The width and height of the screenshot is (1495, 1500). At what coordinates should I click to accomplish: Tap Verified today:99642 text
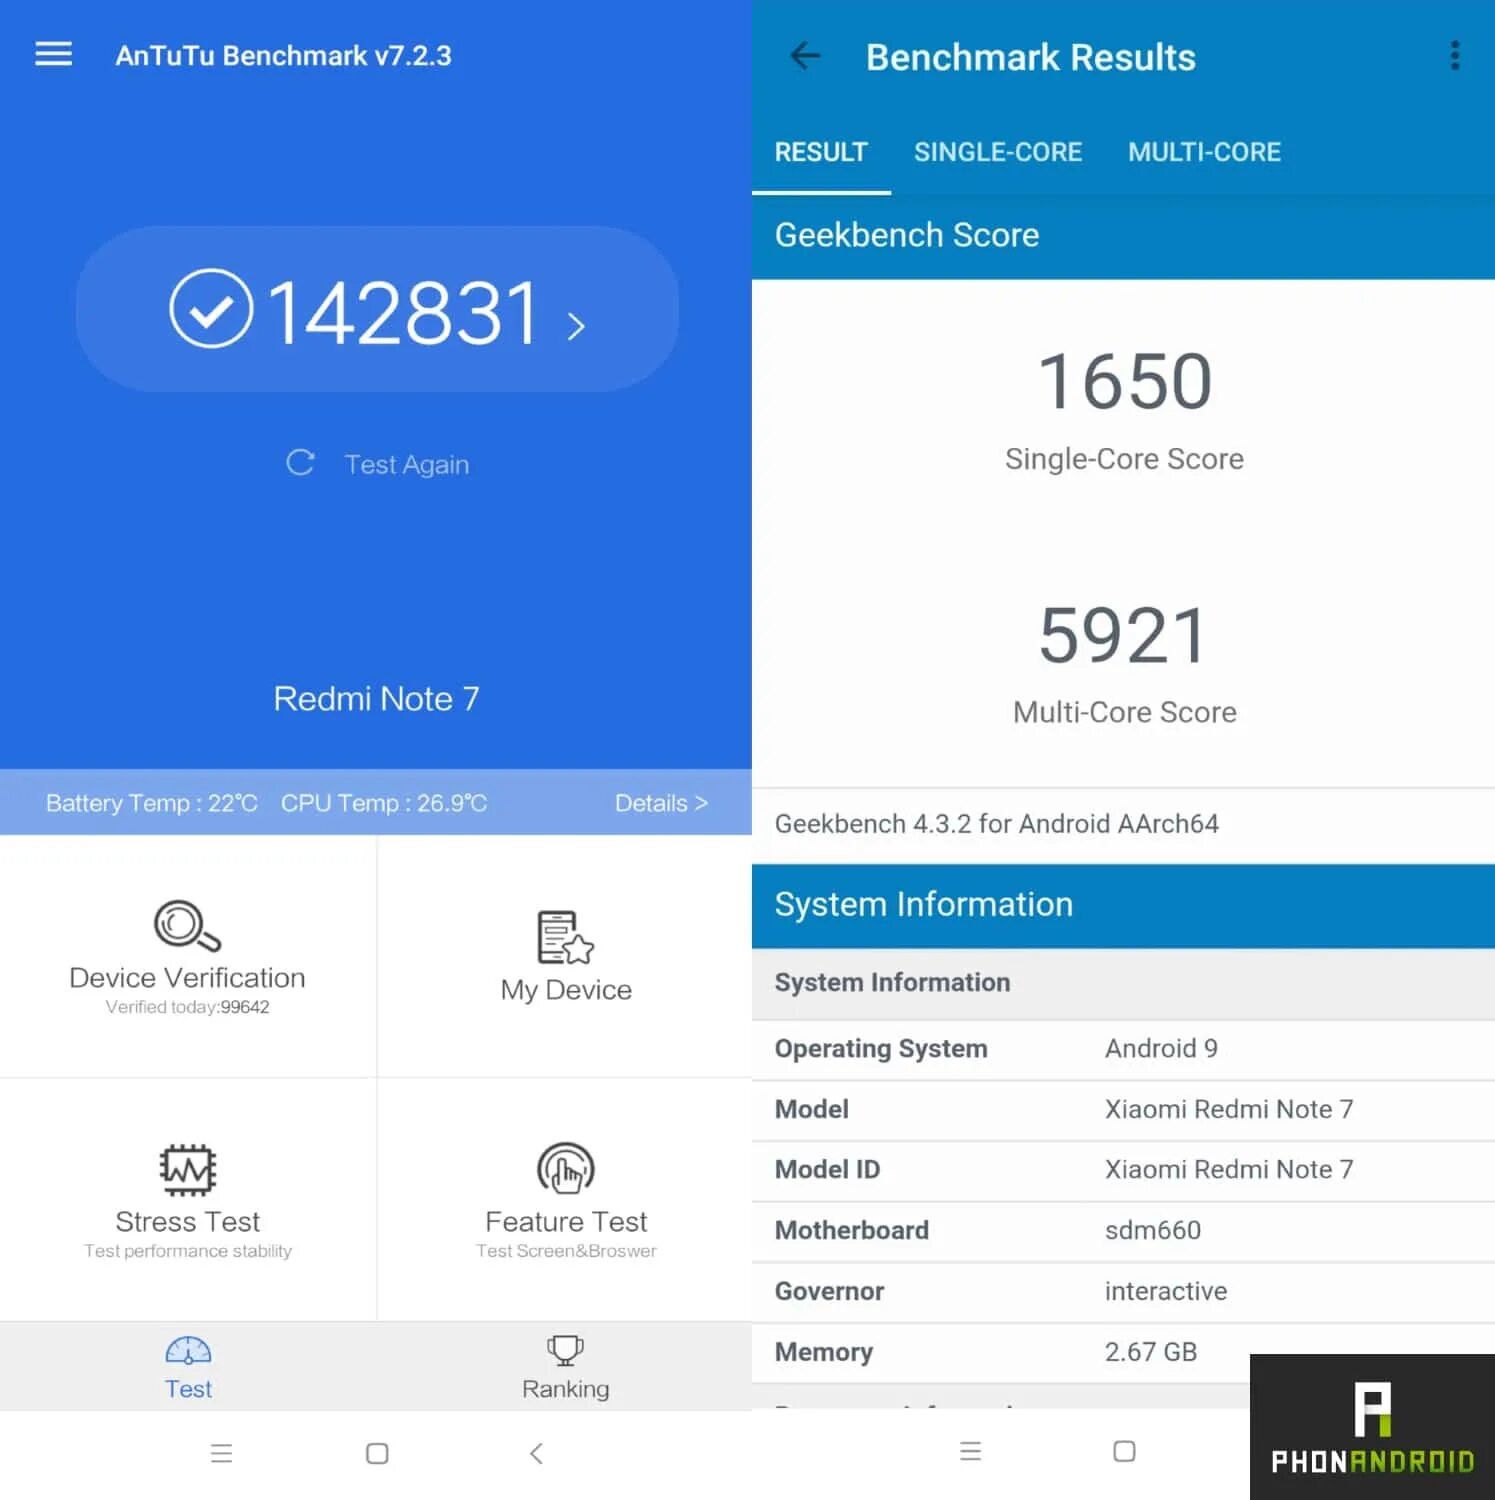coord(187,1007)
